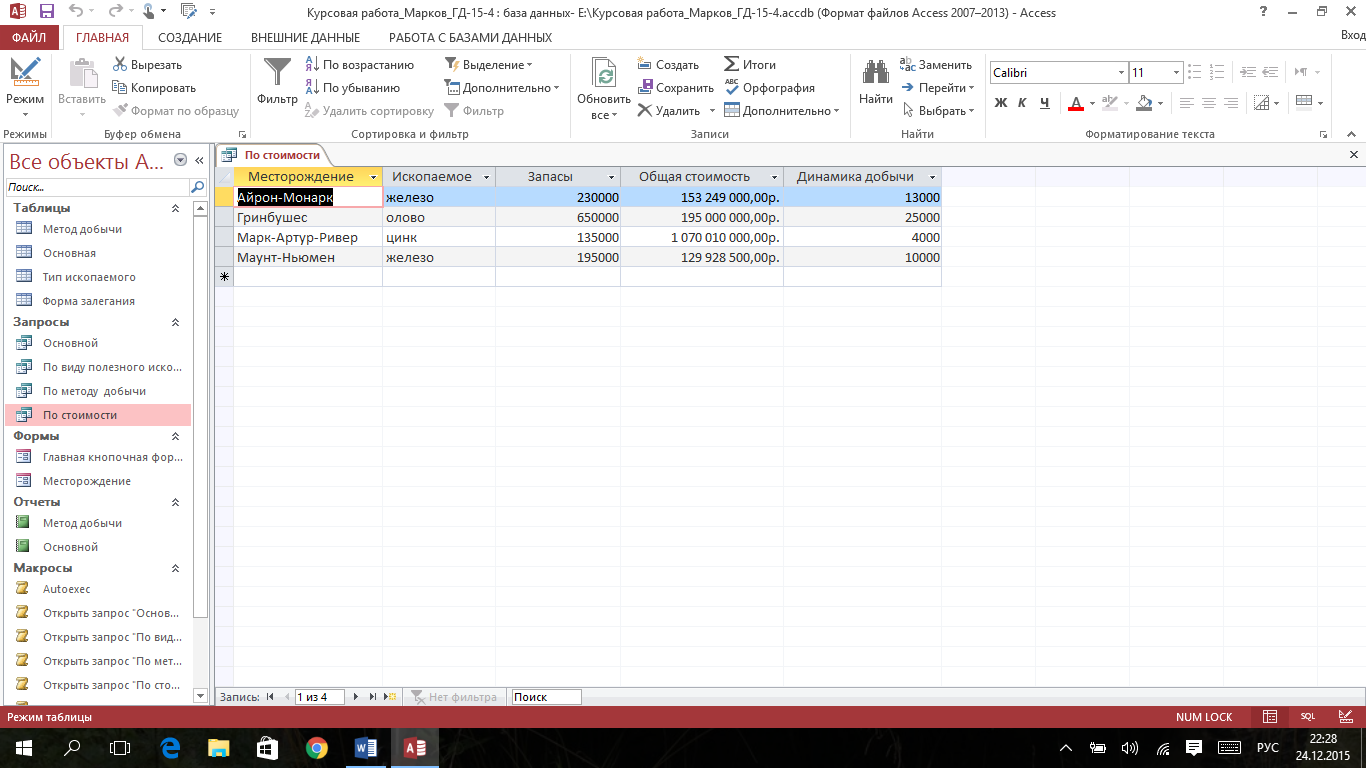
Task: Go to first record arrow
Action: tap(269, 697)
